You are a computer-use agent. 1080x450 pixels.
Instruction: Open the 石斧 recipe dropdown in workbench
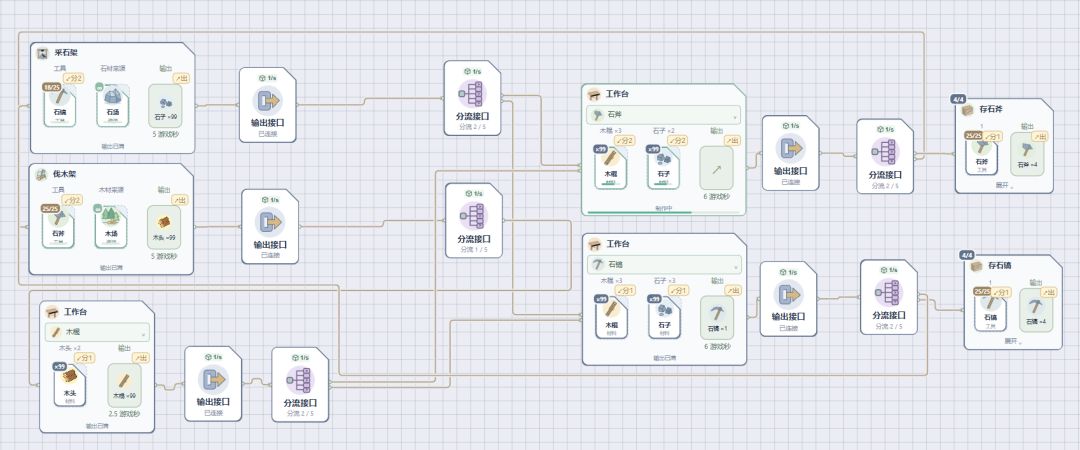point(663,115)
